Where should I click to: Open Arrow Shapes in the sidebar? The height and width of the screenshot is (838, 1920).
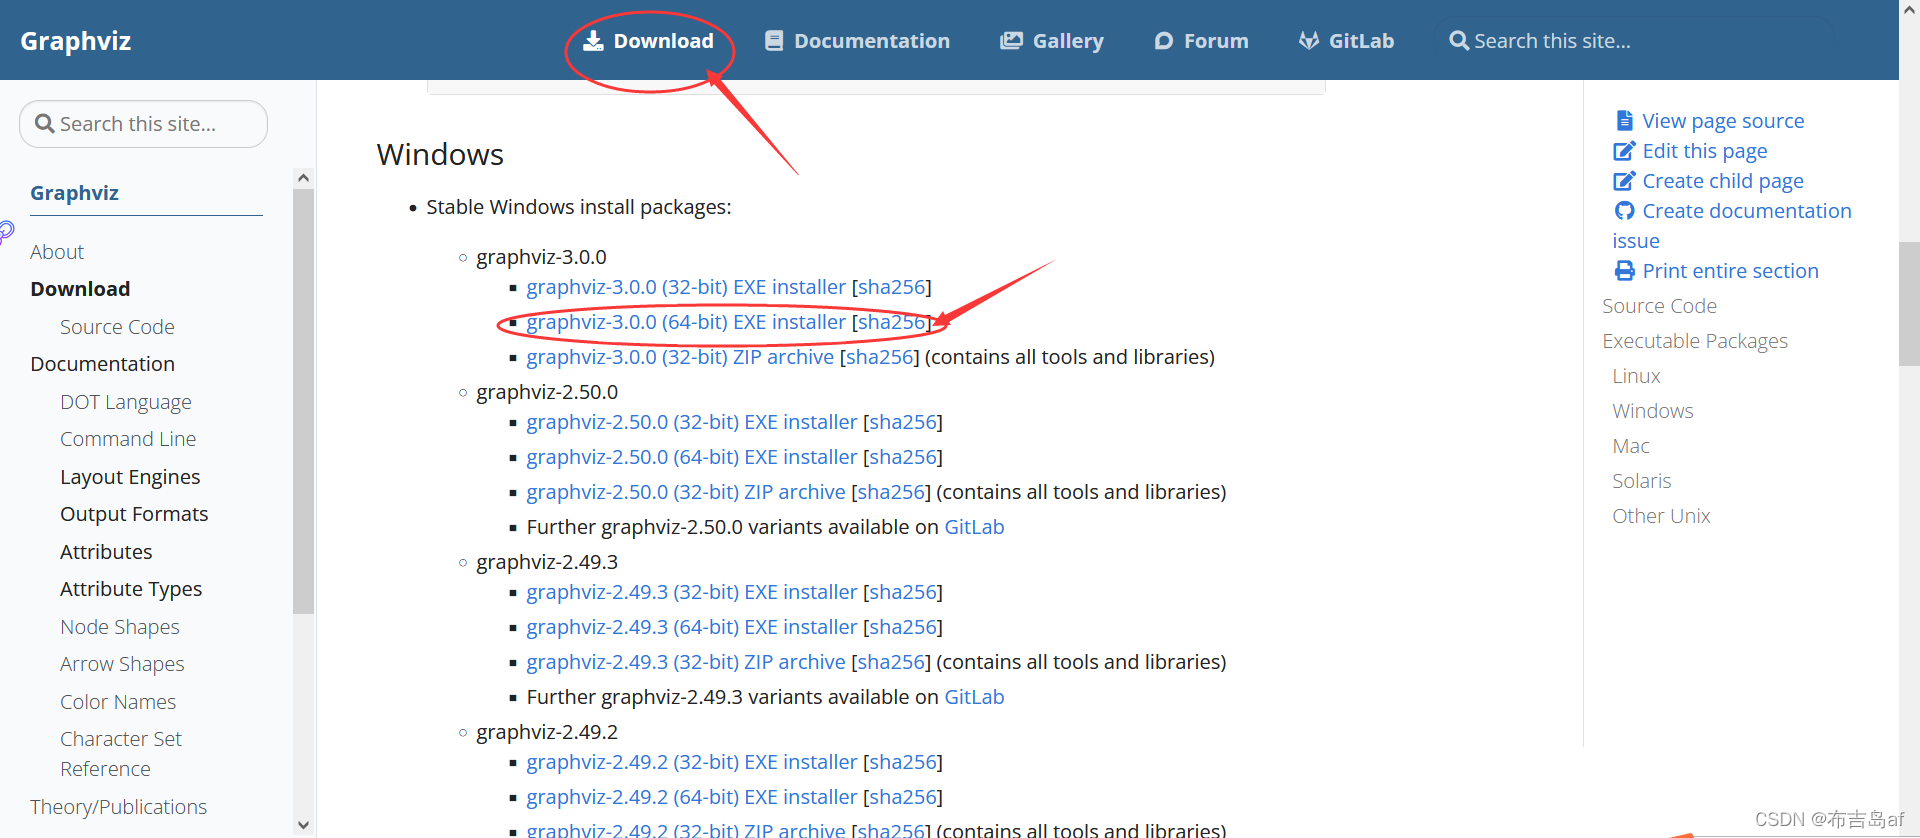click(122, 664)
